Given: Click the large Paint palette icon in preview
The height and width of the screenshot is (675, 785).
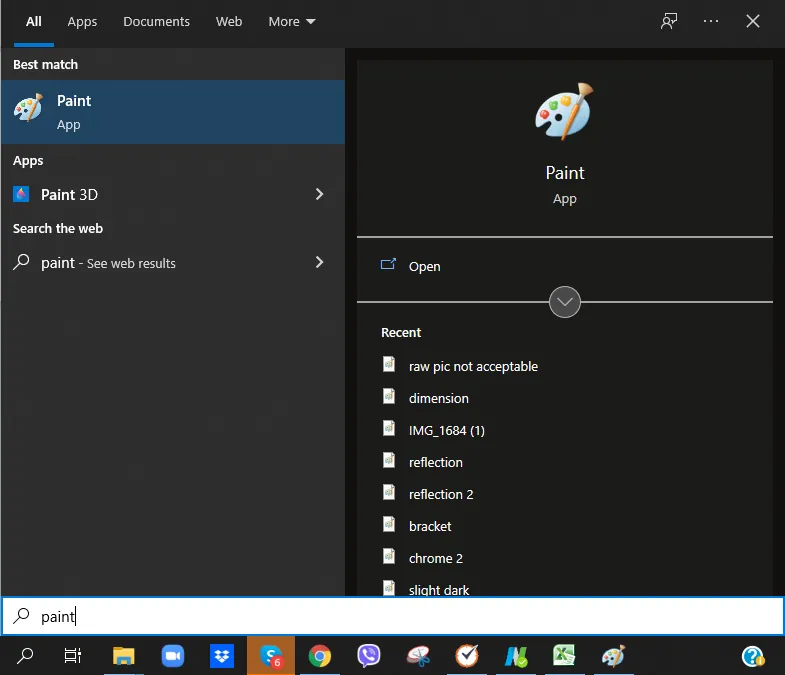Looking at the screenshot, I should [x=564, y=111].
